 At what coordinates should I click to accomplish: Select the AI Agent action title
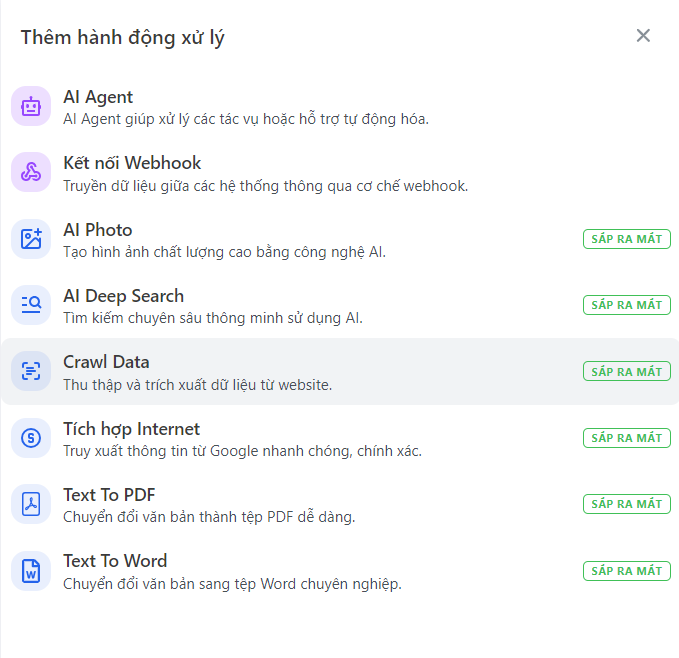(98, 97)
